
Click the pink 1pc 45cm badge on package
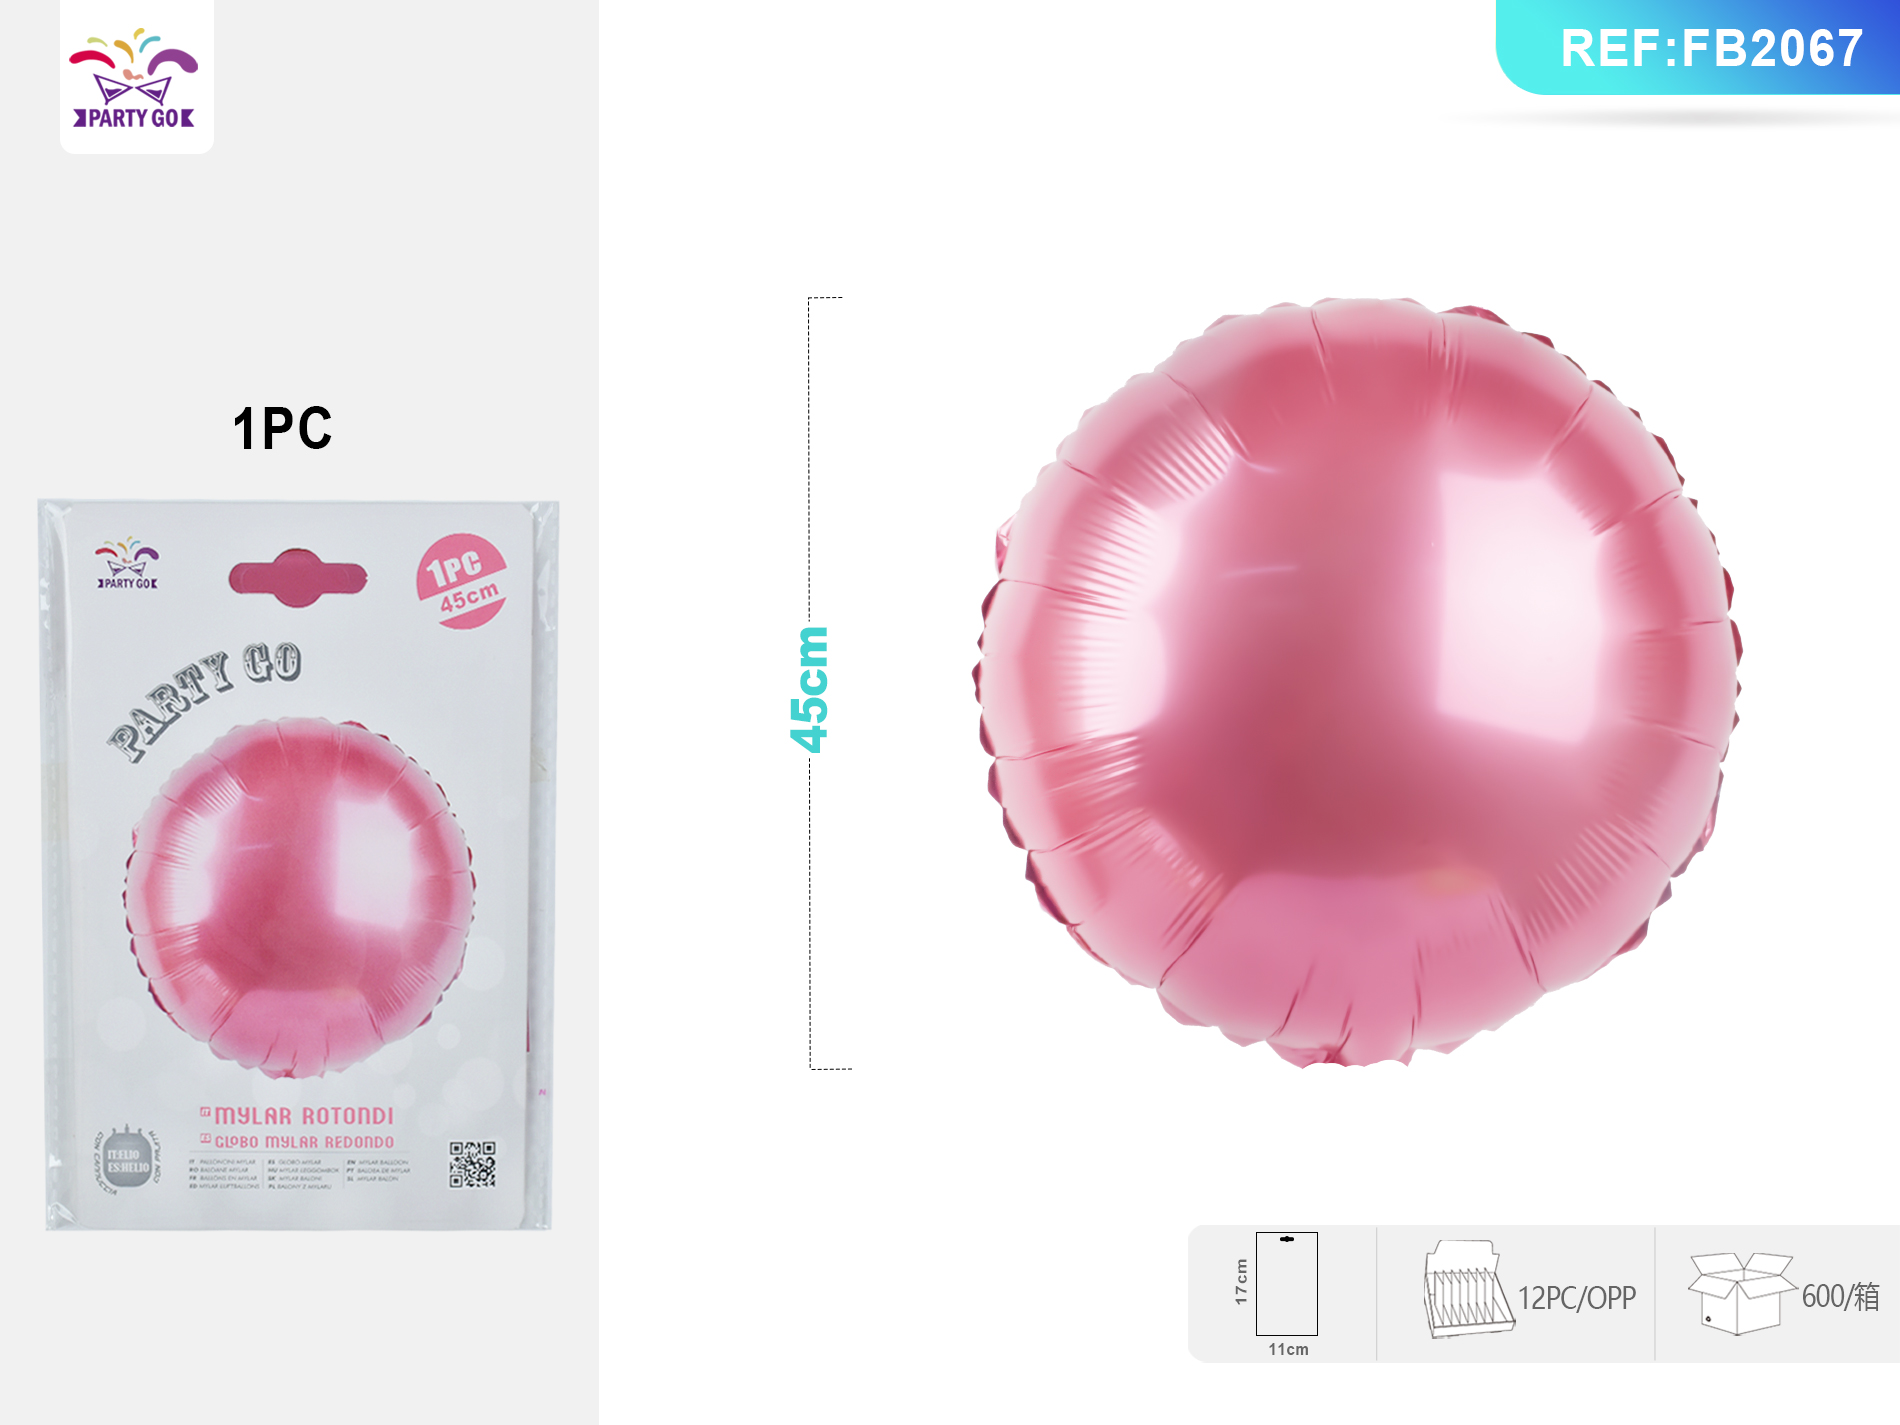(461, 581)
